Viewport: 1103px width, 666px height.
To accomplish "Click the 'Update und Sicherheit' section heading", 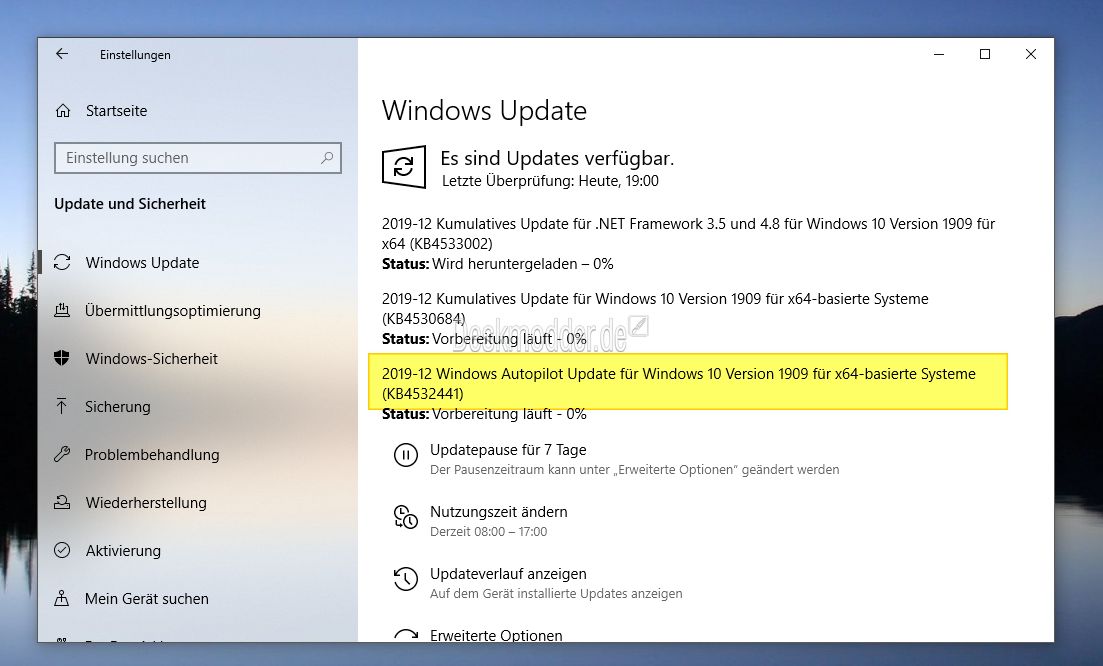I will [129, 204].
